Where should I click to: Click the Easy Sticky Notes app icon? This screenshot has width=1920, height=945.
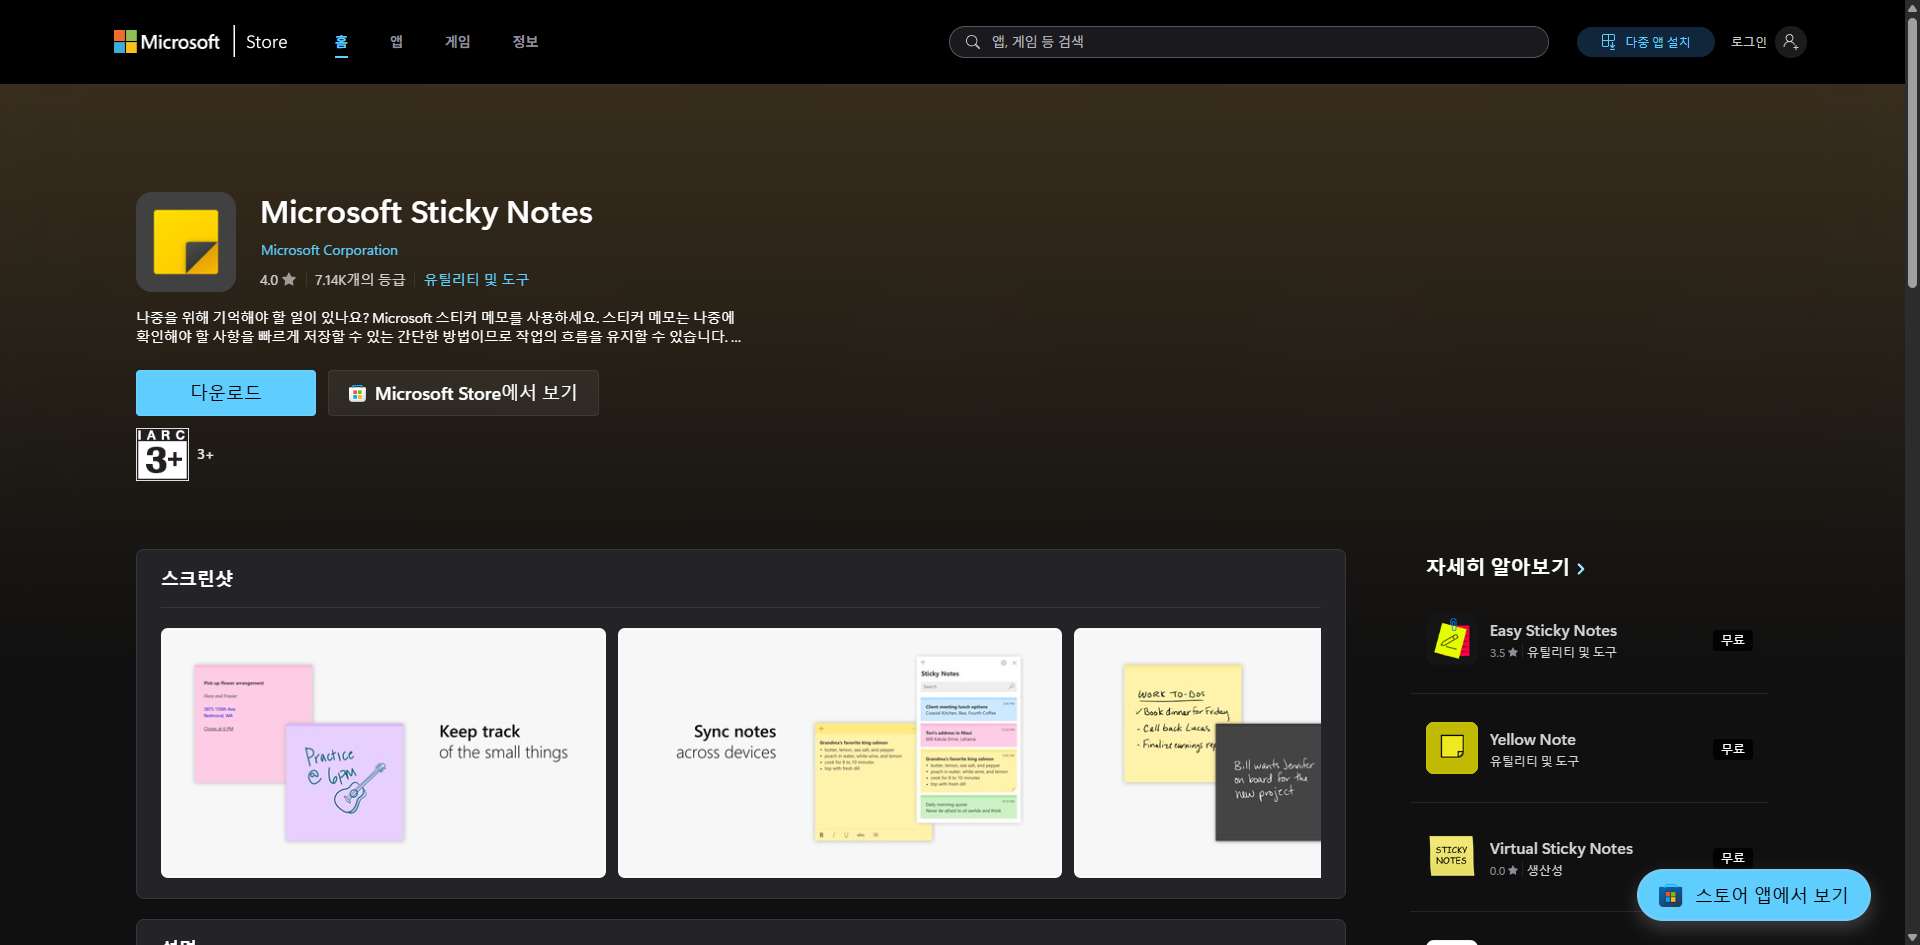(x=1452, y=640)
